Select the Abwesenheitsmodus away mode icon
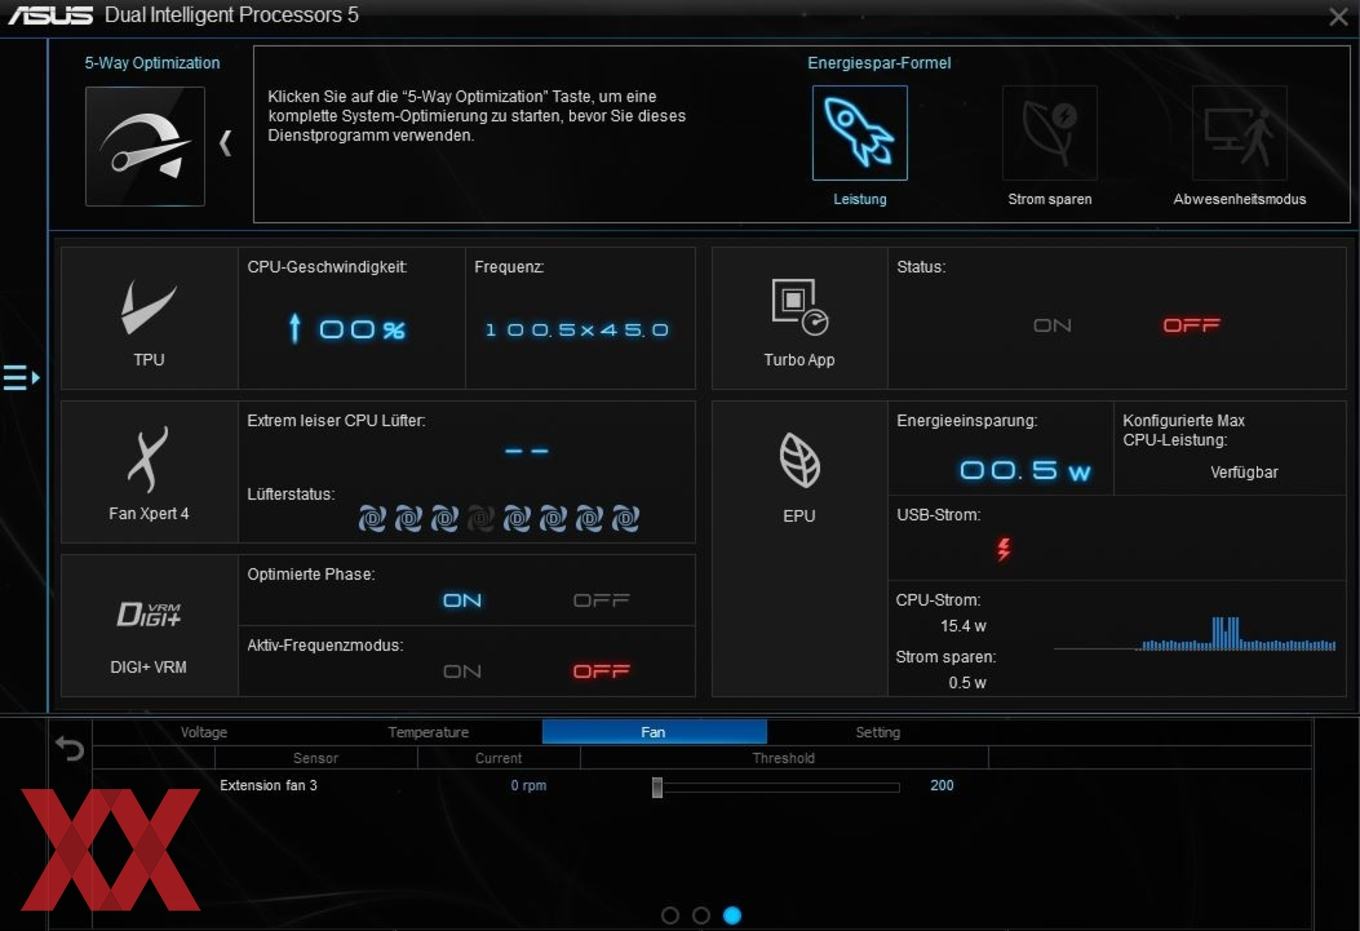Image resolution: width=1360 pixels, height=931 pixels. point(1239,133)
